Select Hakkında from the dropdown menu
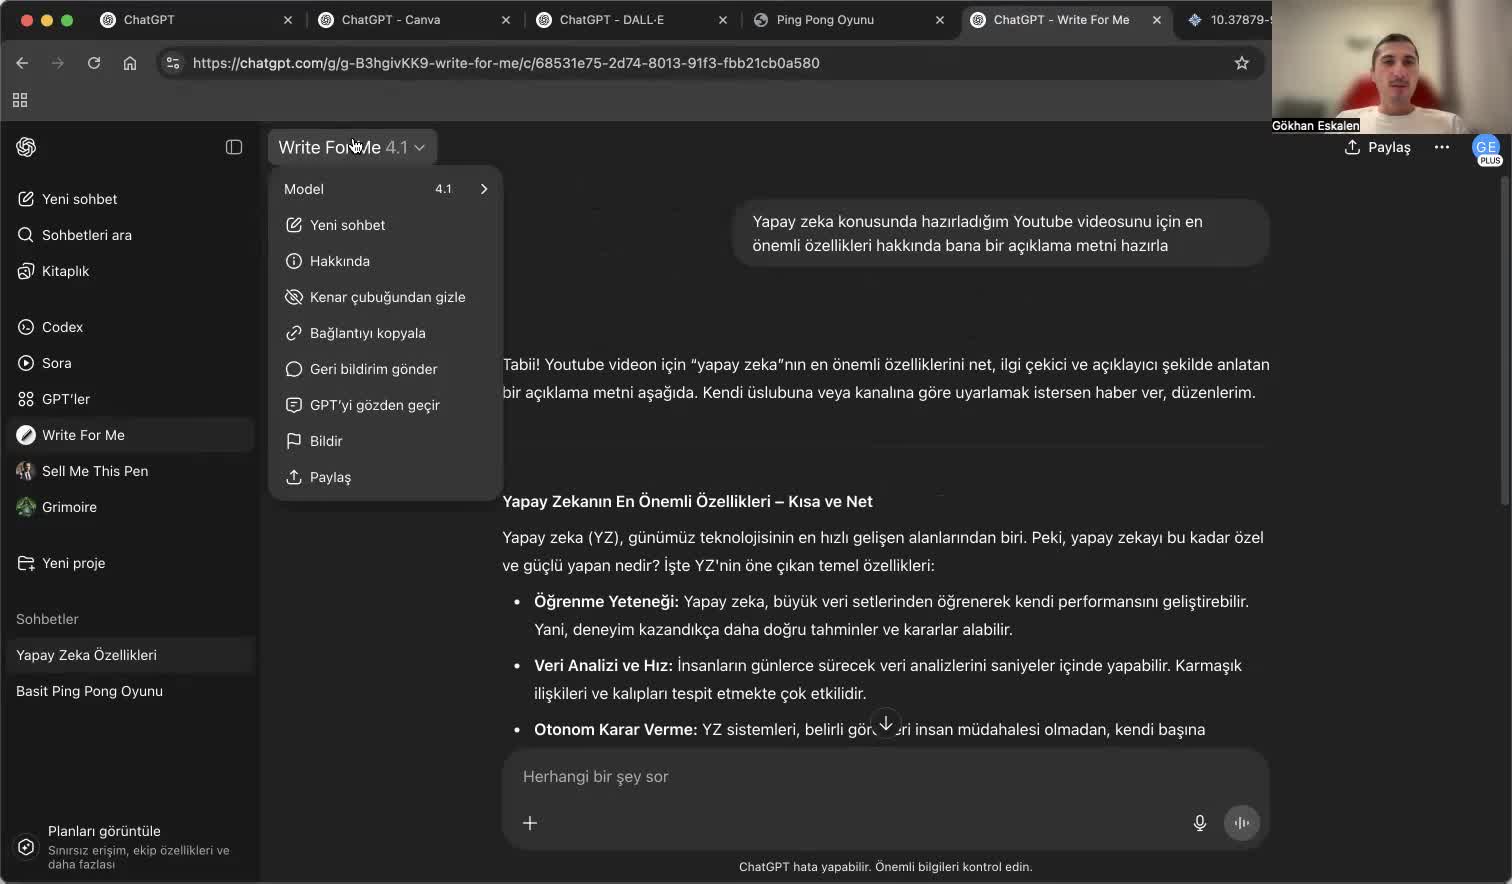The image size is (1512, 884). coord(385,261)
